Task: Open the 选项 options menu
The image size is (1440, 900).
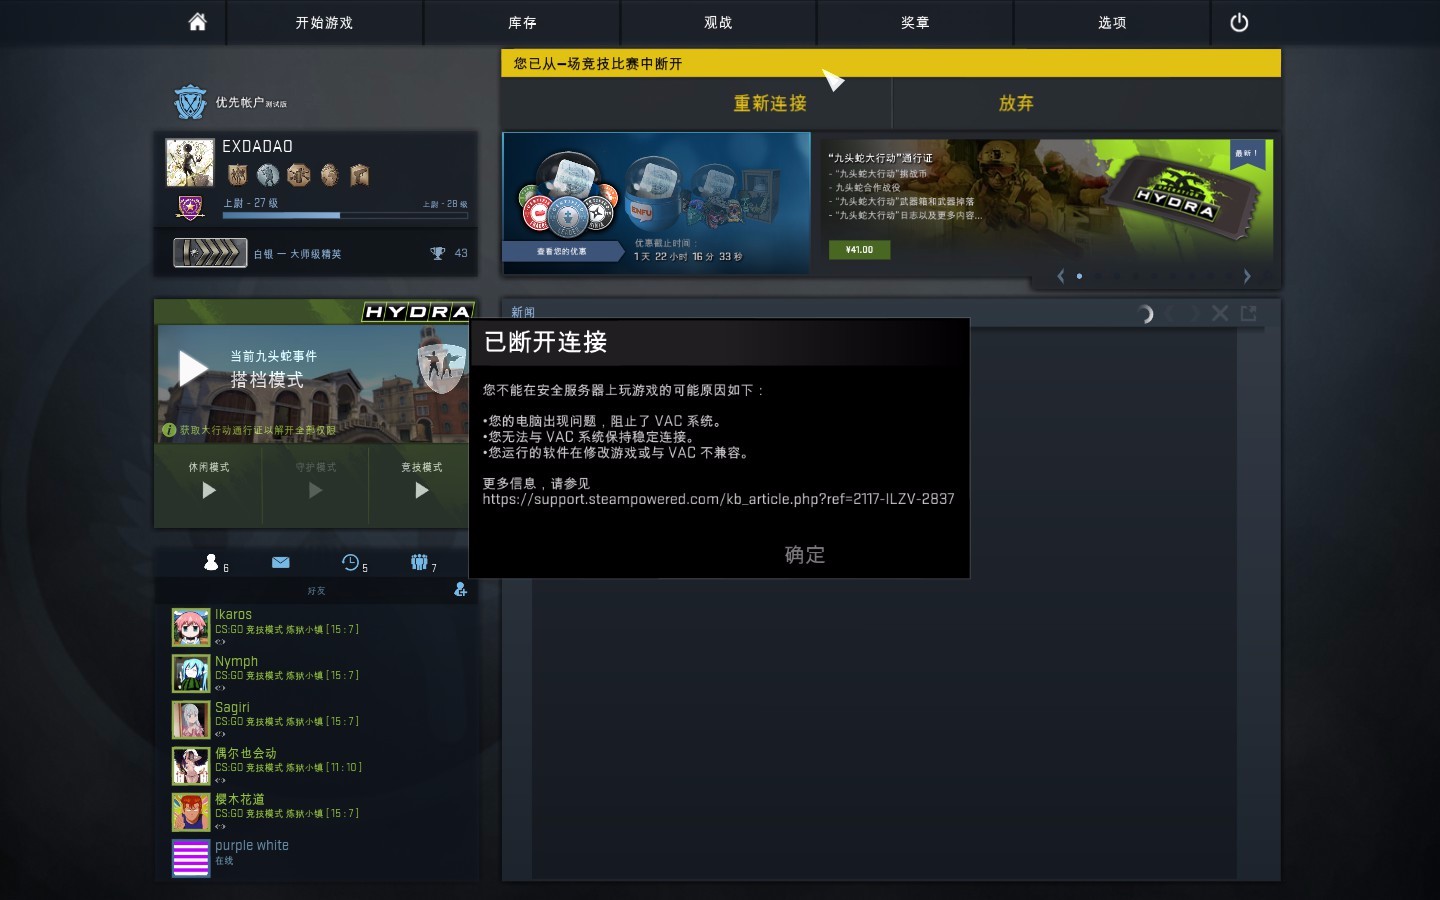Action: pyautogui.click(x=1112, y=22)
